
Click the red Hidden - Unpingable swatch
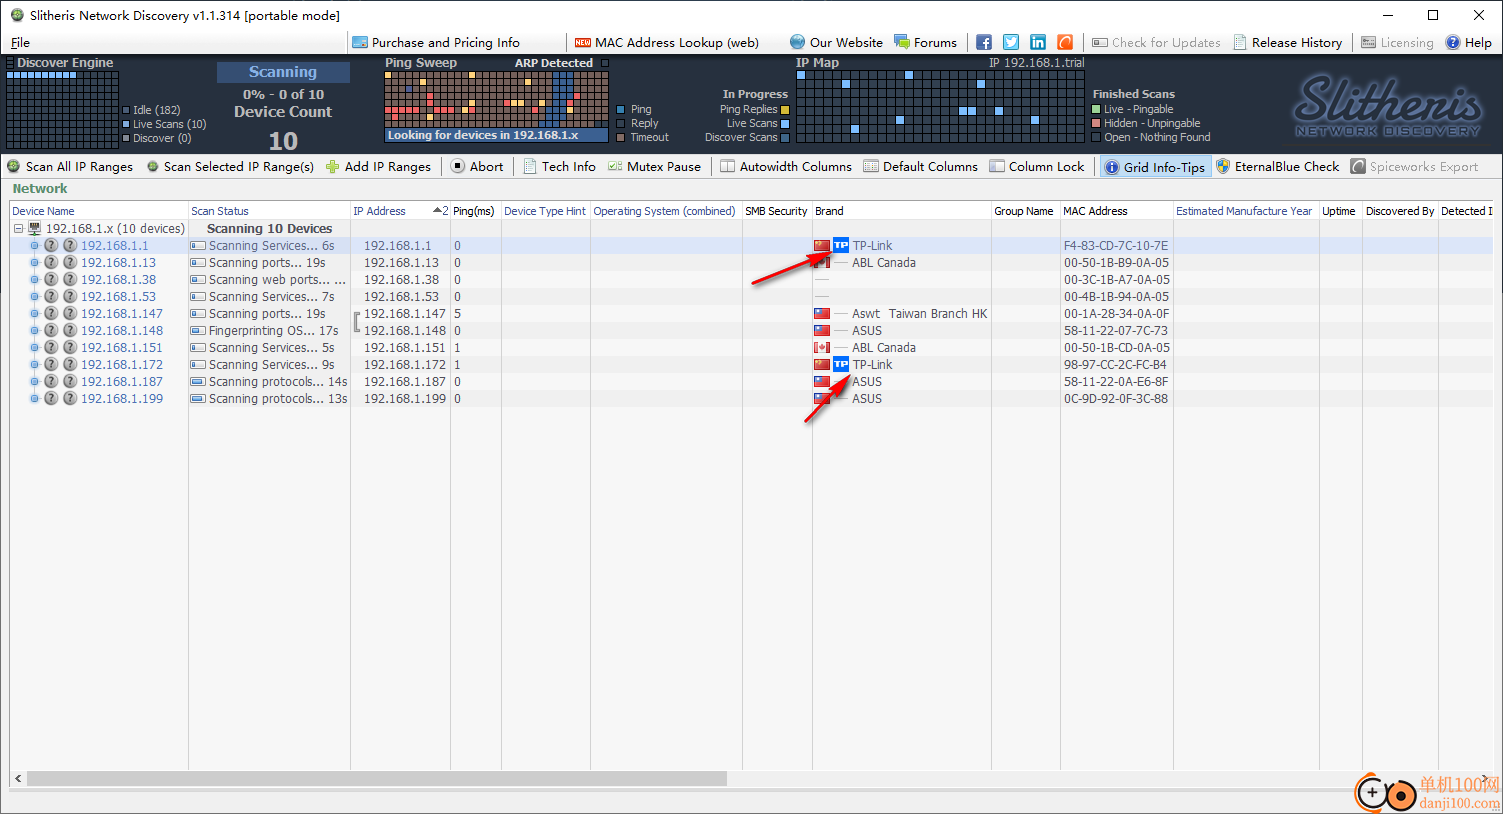coord(1097,123)
